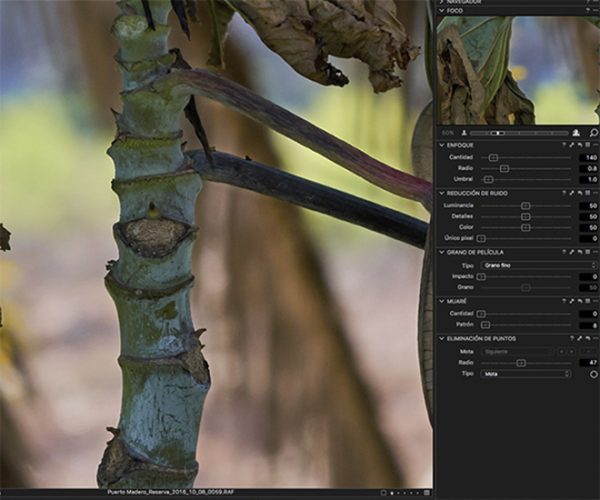The width and height of the screenshot is (600, 500).
Task: Click the Enfoque Radio value field 0.8
Action: coord(589,168)
